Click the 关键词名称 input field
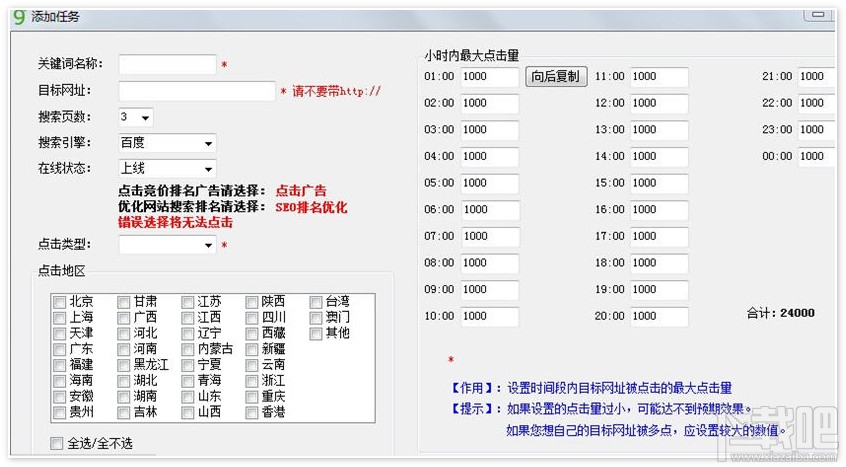Viewport: 846px width, 467px height. click(167, 64)
